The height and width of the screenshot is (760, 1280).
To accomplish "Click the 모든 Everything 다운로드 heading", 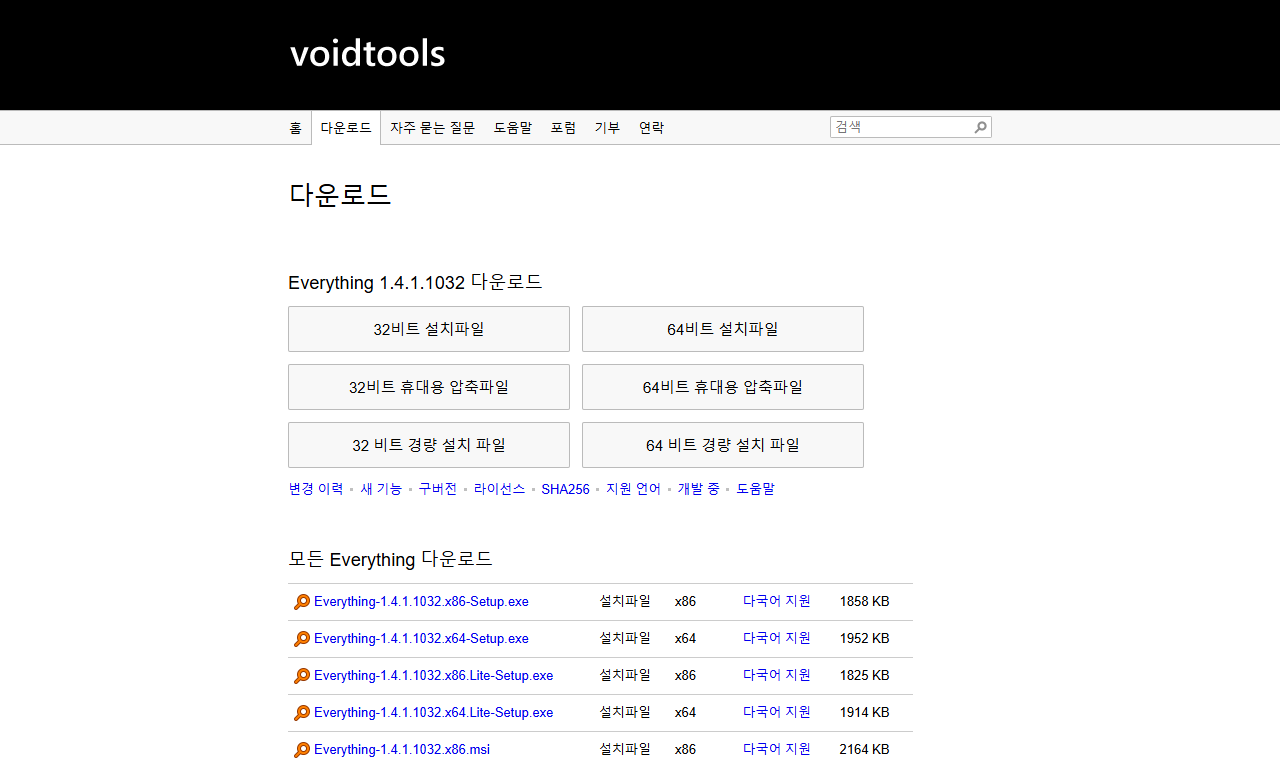I will [x=391, y=560].
